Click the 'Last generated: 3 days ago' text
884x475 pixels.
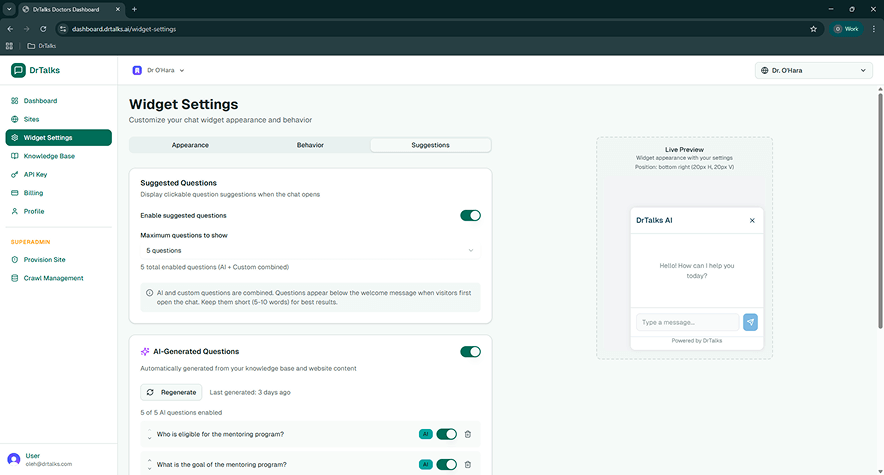250,393
